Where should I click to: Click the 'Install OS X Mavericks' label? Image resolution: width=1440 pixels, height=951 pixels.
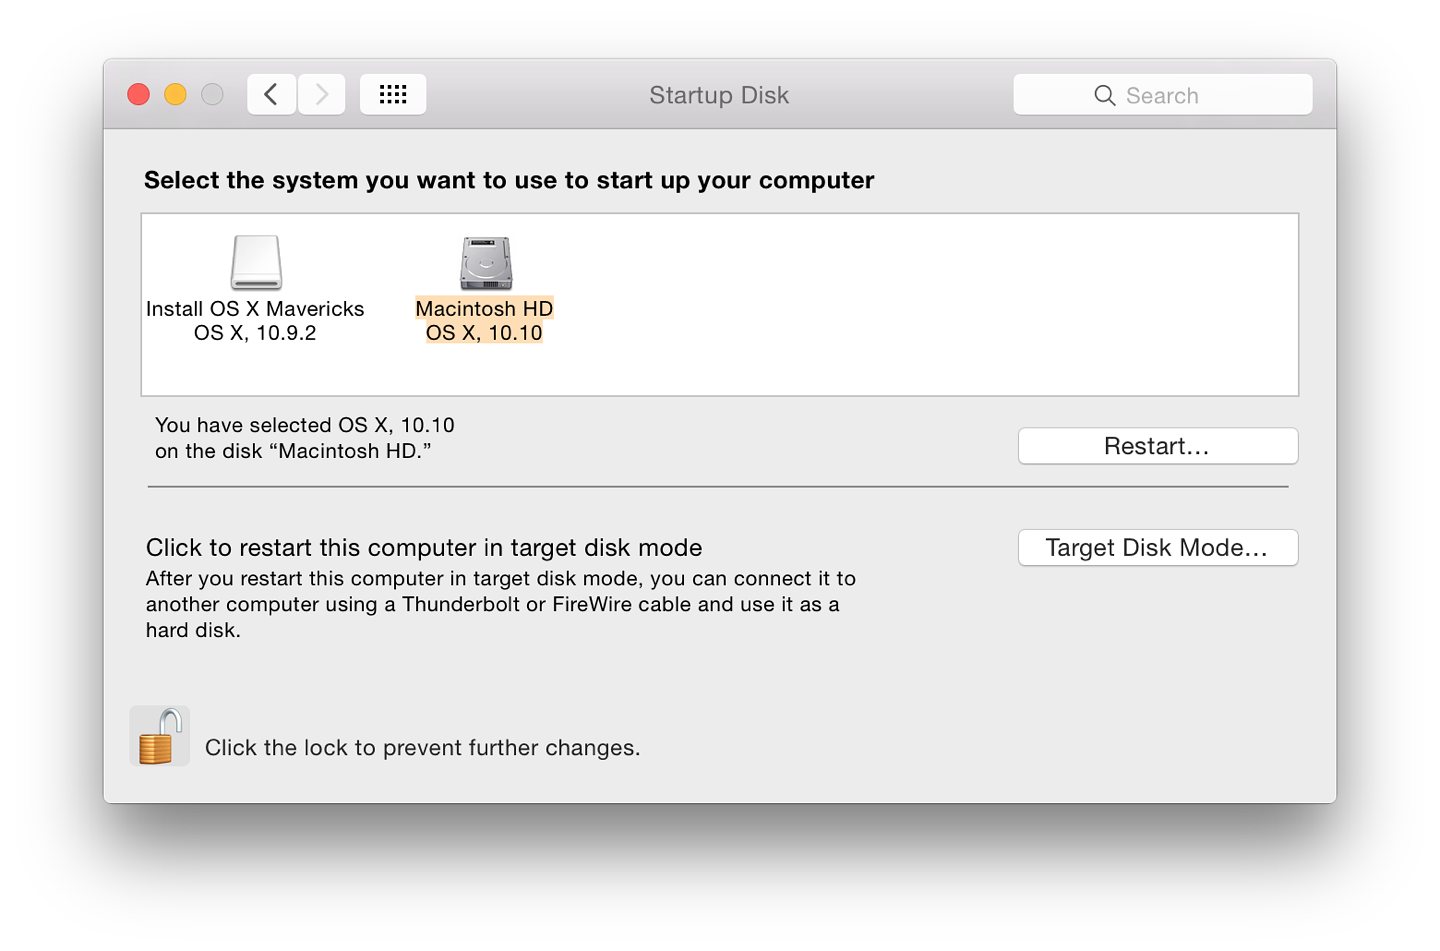coord(255,309)
